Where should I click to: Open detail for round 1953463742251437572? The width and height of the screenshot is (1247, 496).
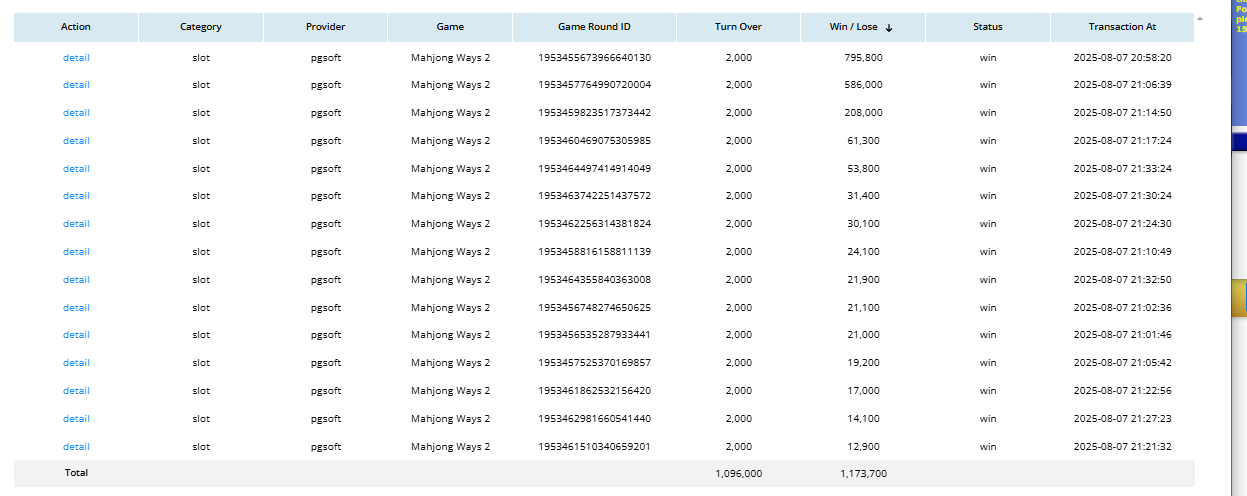point(76,196)
